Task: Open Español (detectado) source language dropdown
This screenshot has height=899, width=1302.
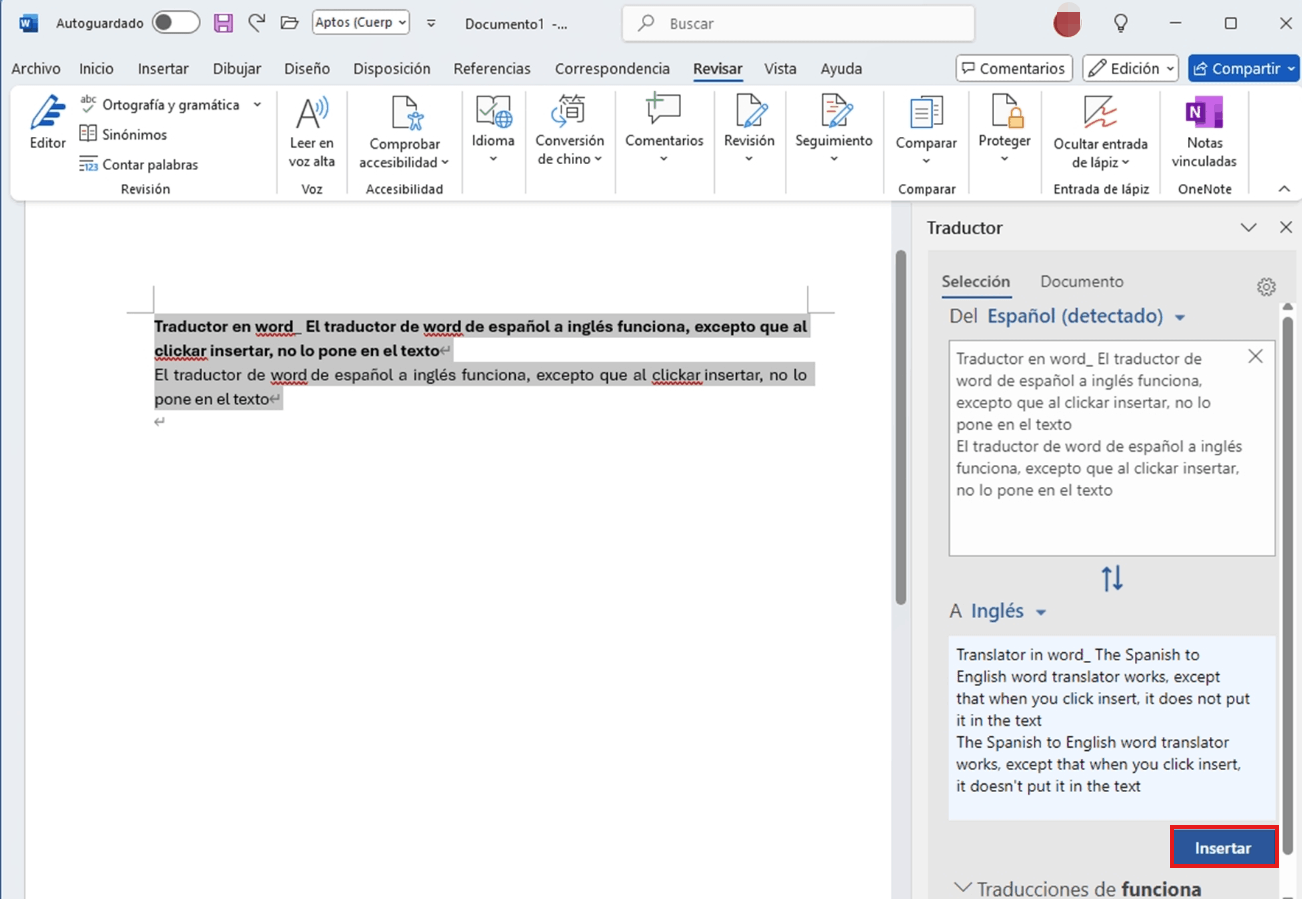Action: [1086, 316]
